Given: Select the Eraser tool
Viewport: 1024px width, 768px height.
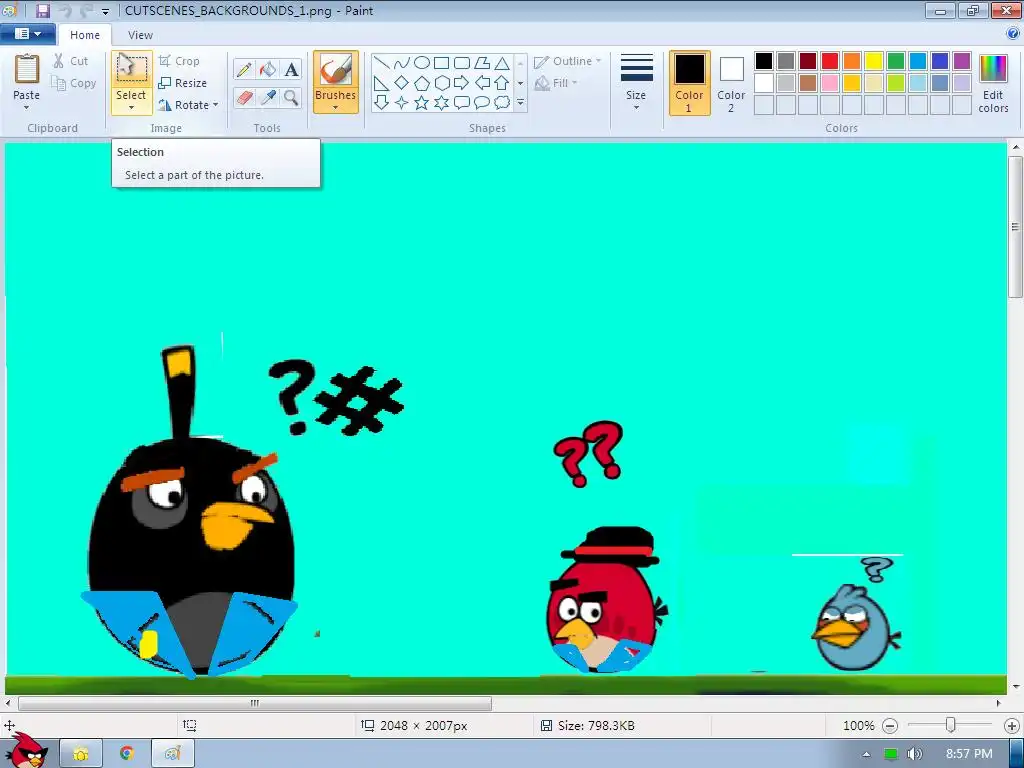Looking at the screenshot, I should (x=244, y=97).
